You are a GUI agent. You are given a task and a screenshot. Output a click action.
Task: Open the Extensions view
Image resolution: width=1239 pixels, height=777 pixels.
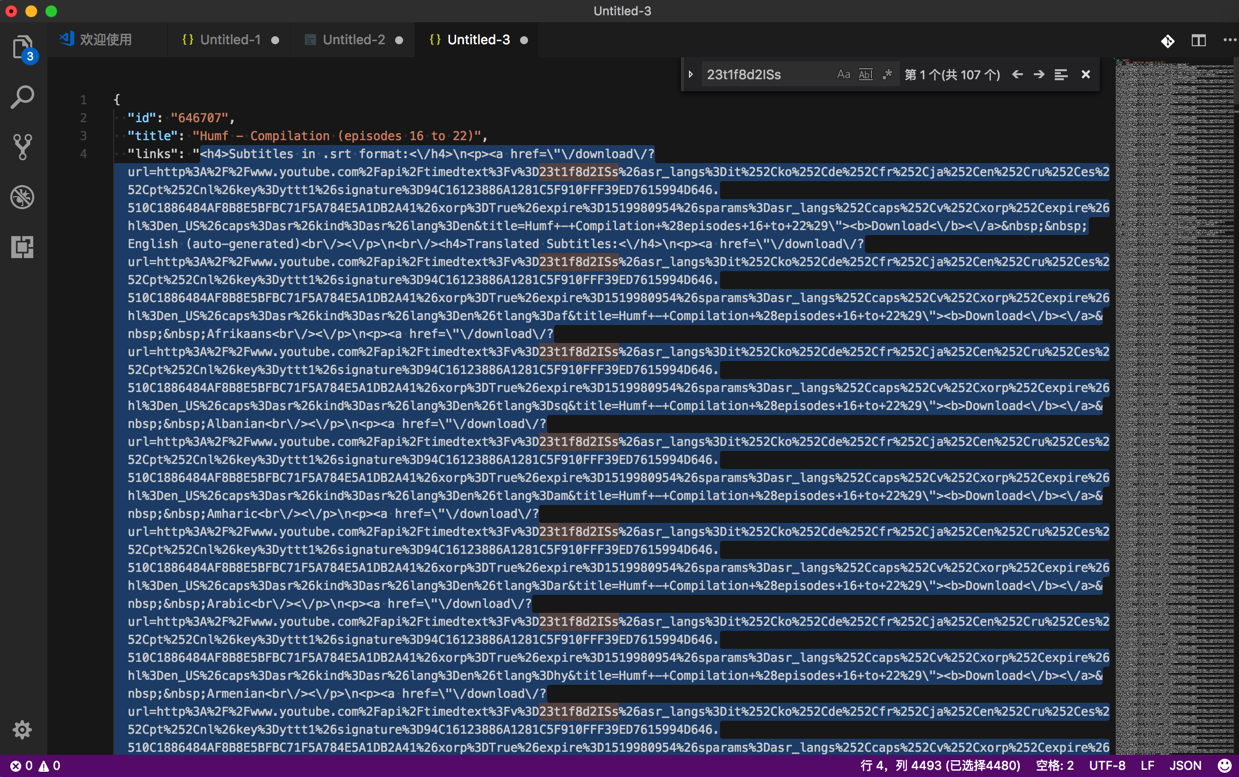point(22,247)
